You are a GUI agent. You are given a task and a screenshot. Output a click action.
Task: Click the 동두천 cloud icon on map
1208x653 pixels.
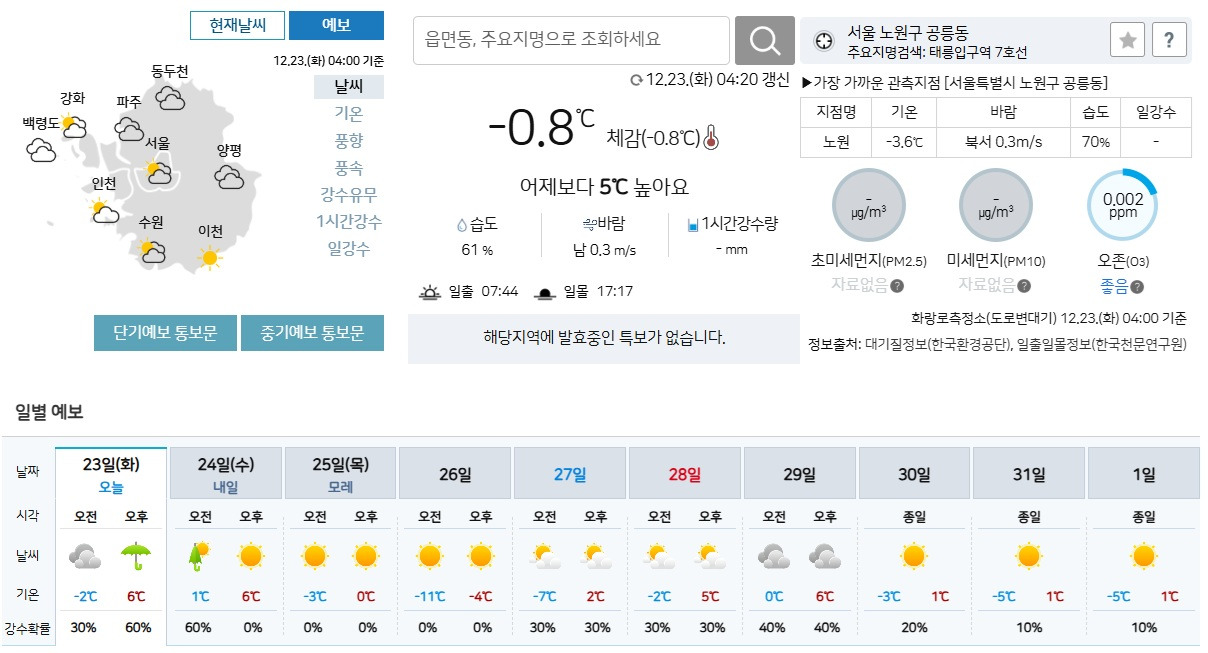[170, 98]
